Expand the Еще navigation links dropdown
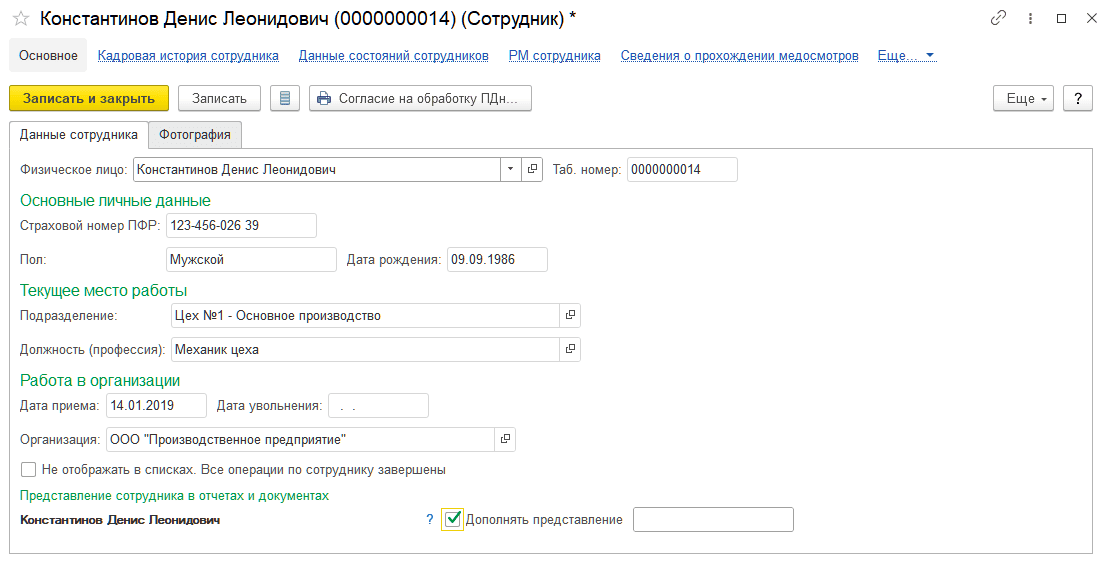Viewport: 1109px width, 565px height. 907,55
